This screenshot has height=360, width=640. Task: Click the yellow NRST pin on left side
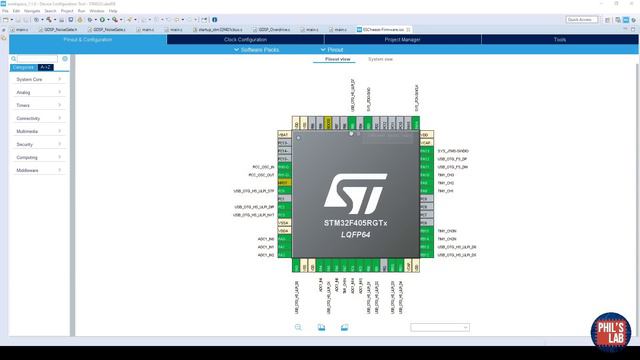pos(284,182)
